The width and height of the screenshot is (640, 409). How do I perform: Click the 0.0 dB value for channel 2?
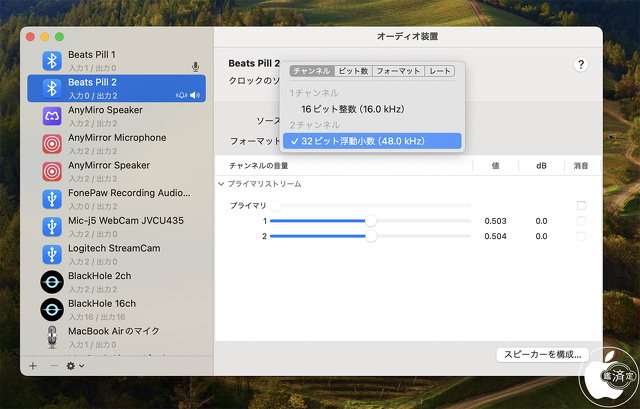point(541,236)
